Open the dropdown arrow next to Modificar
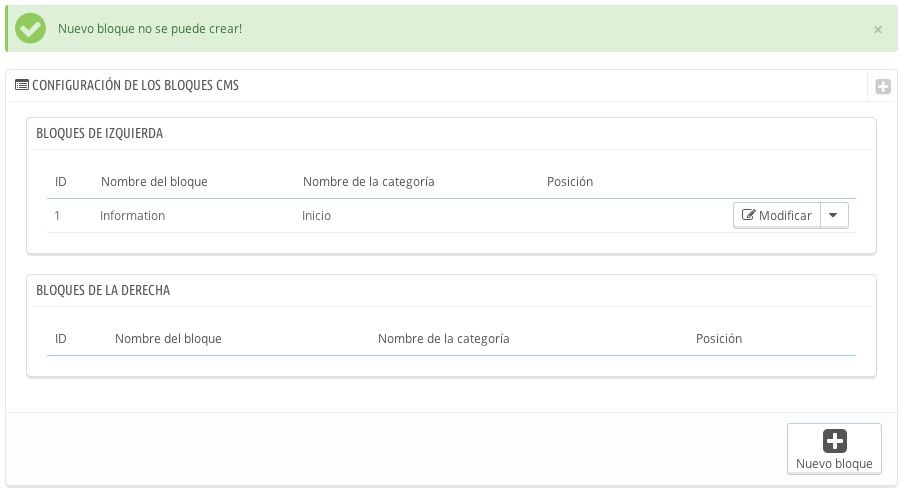 coord(834,215)
